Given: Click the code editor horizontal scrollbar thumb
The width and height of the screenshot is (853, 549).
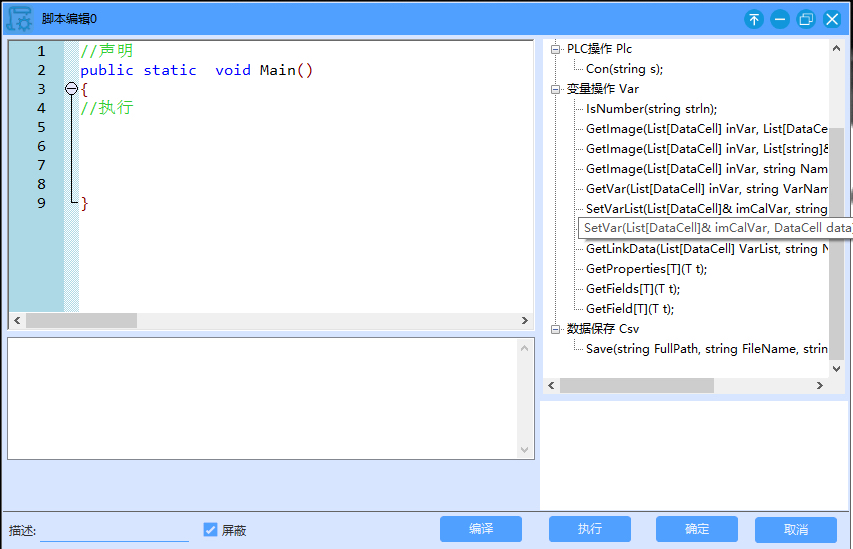Looking at the screenshot, I should [x=82, y=320].
